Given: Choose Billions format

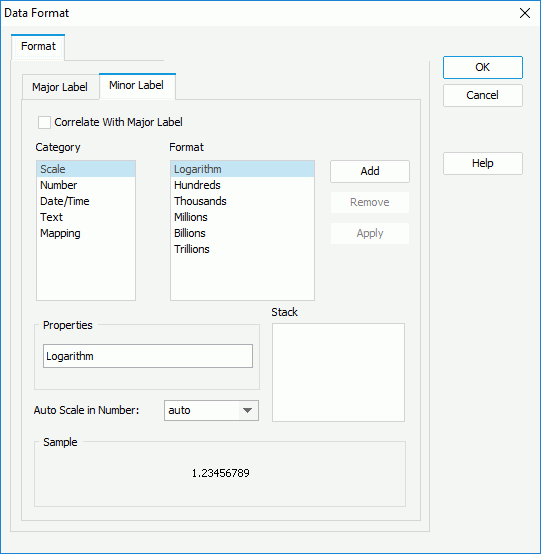Looking at the screenshot, I should coord(242,233).
